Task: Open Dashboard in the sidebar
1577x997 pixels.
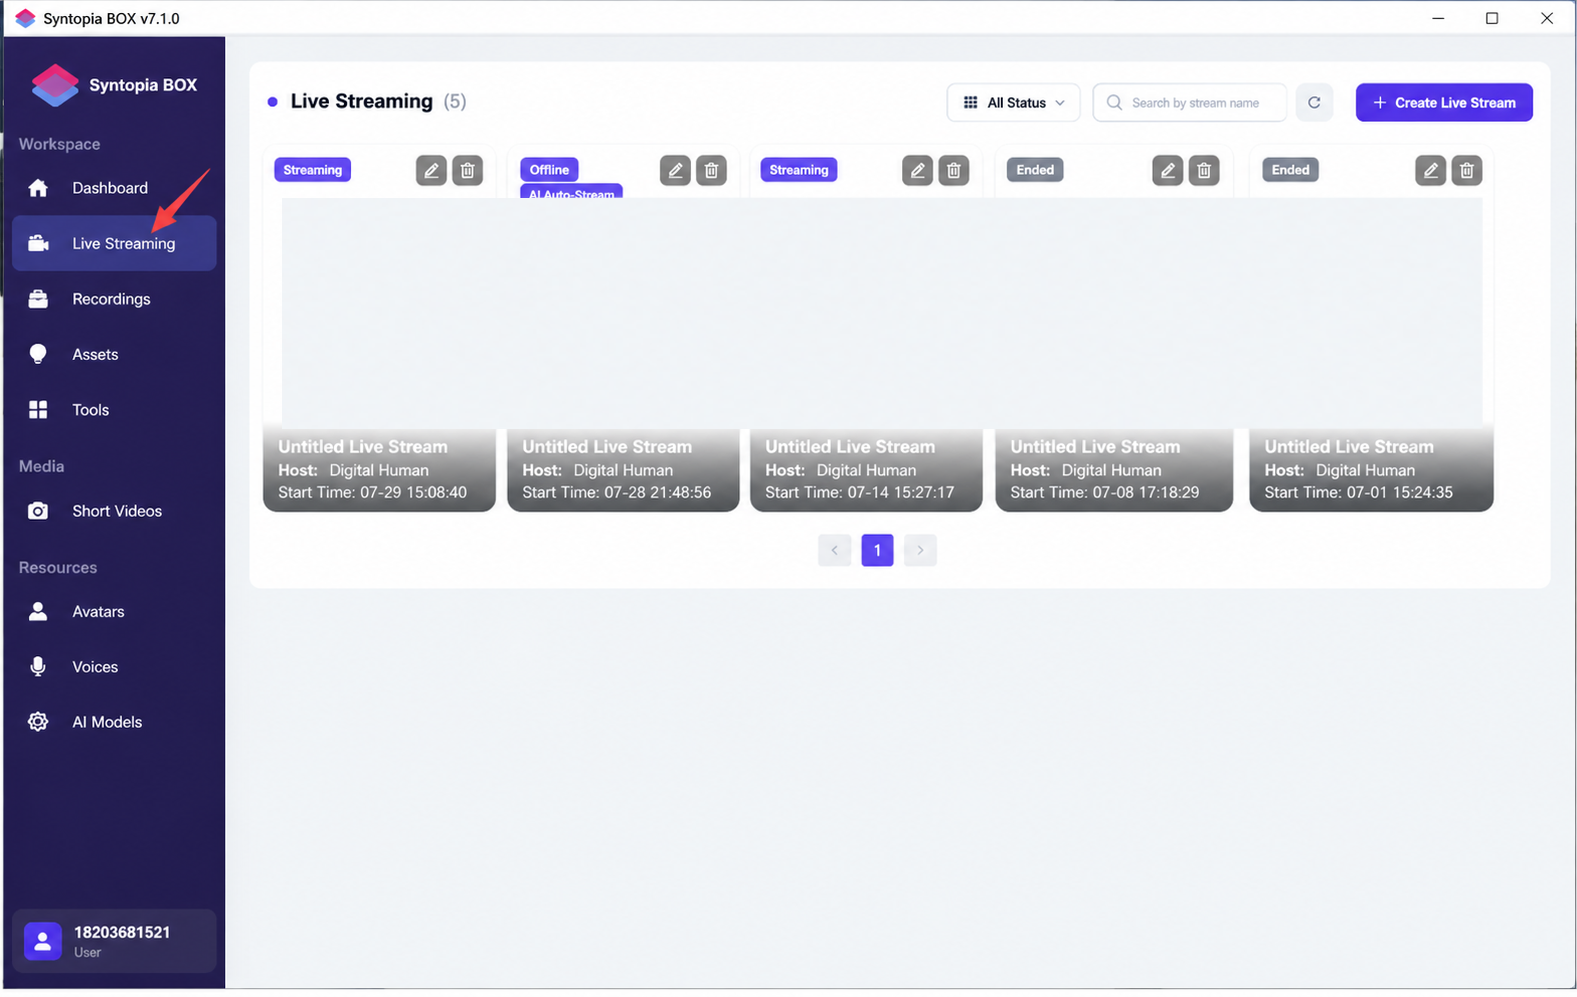Action: pyautogui.click(x=114, y=188)
